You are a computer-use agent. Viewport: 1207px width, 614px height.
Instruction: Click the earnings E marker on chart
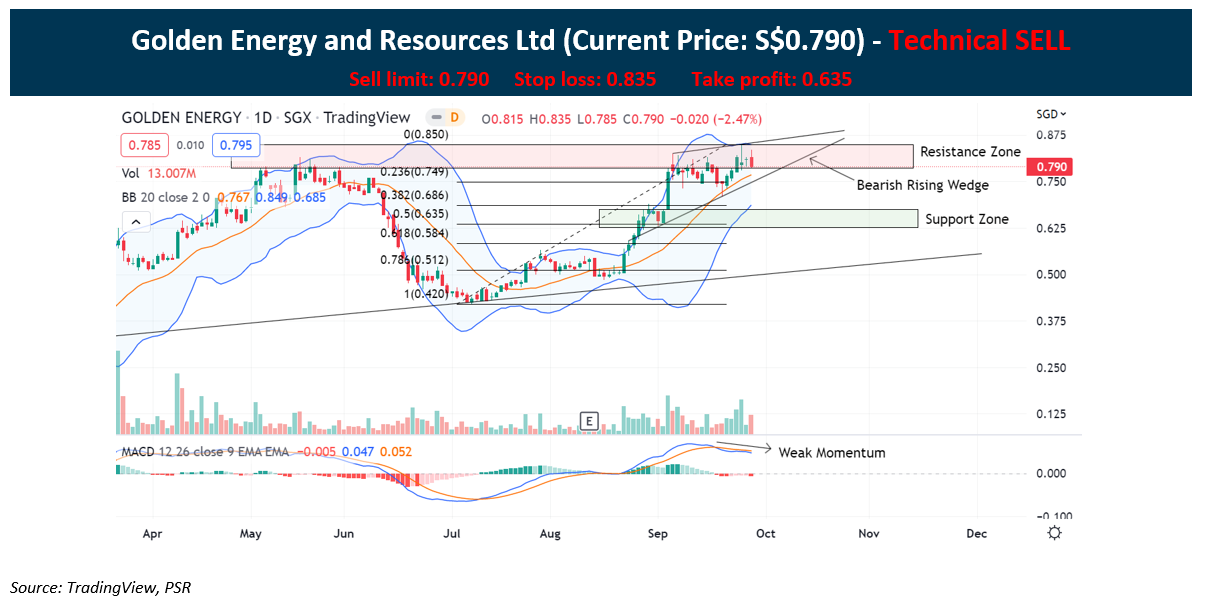coord(590,421)
